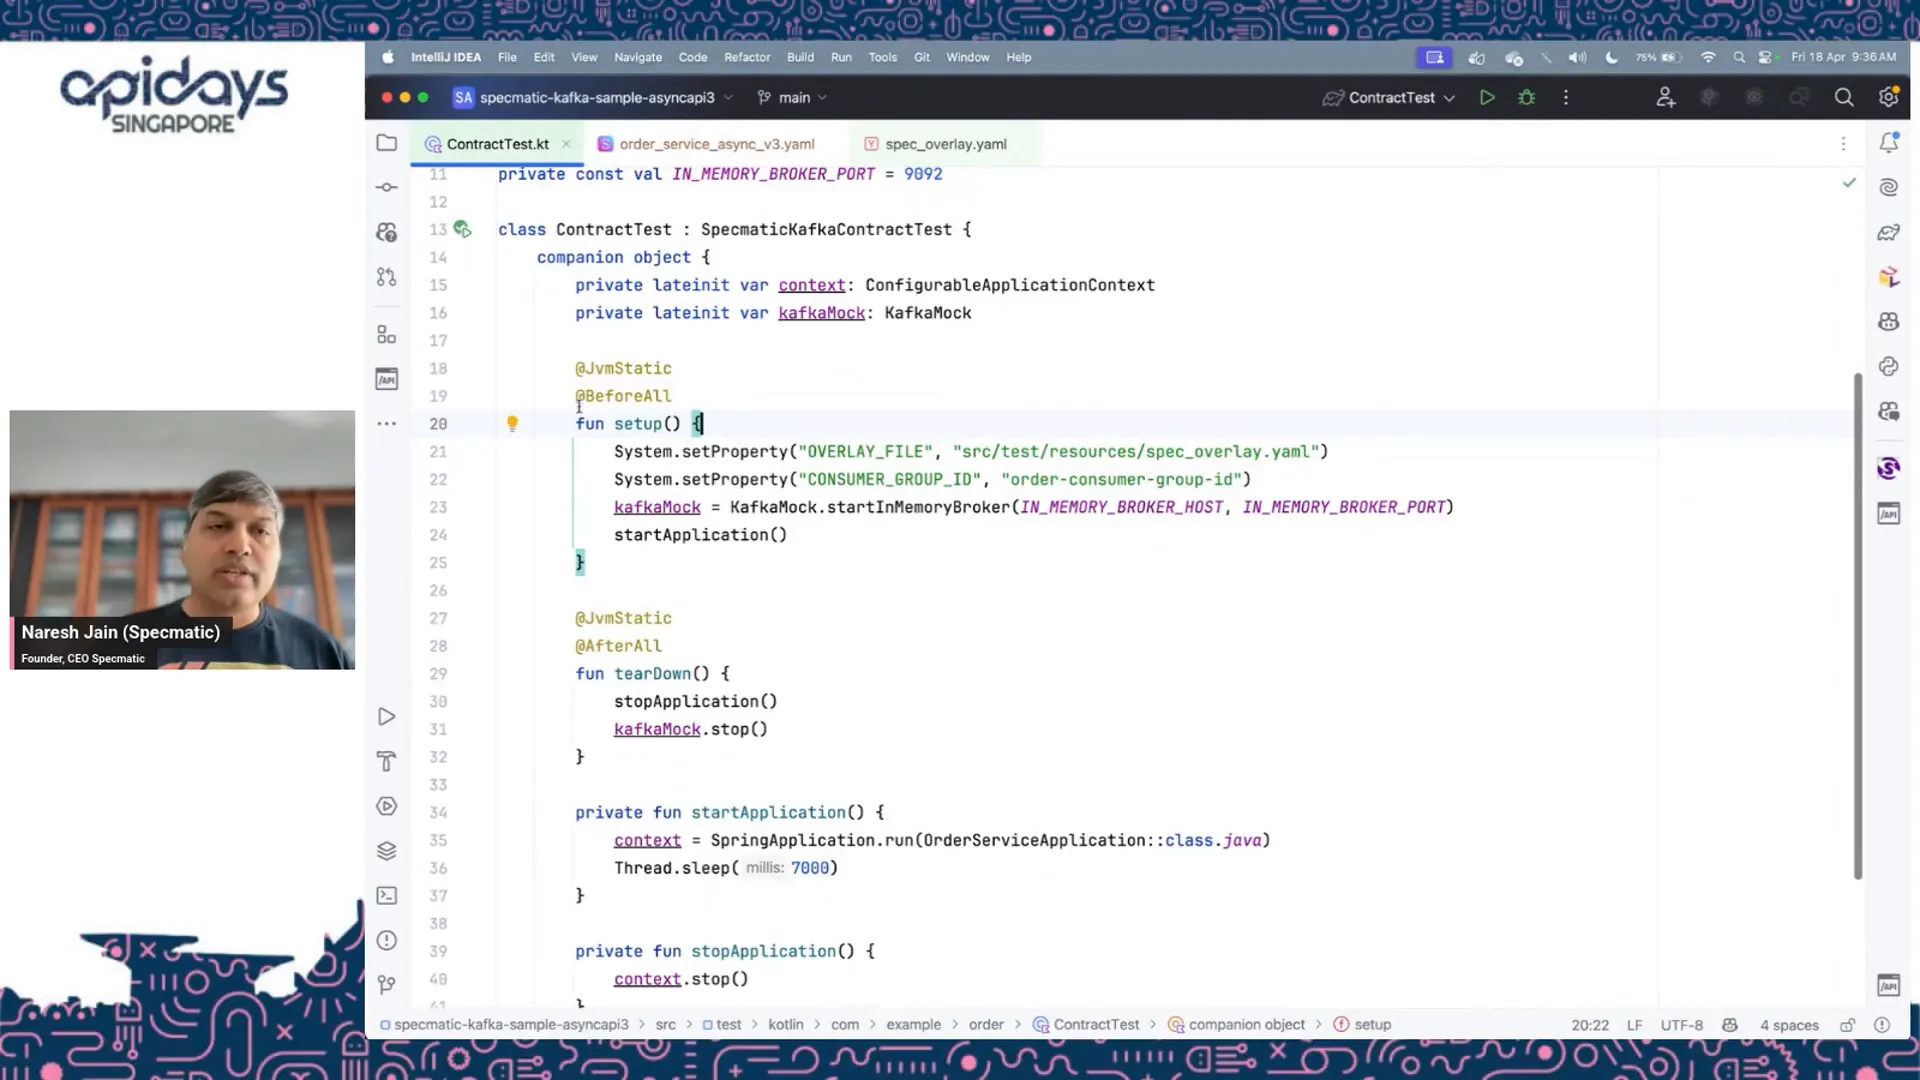The image size is (1920, 1080).
Task: Click the Debug bug icon
Action: (1526, 98)
